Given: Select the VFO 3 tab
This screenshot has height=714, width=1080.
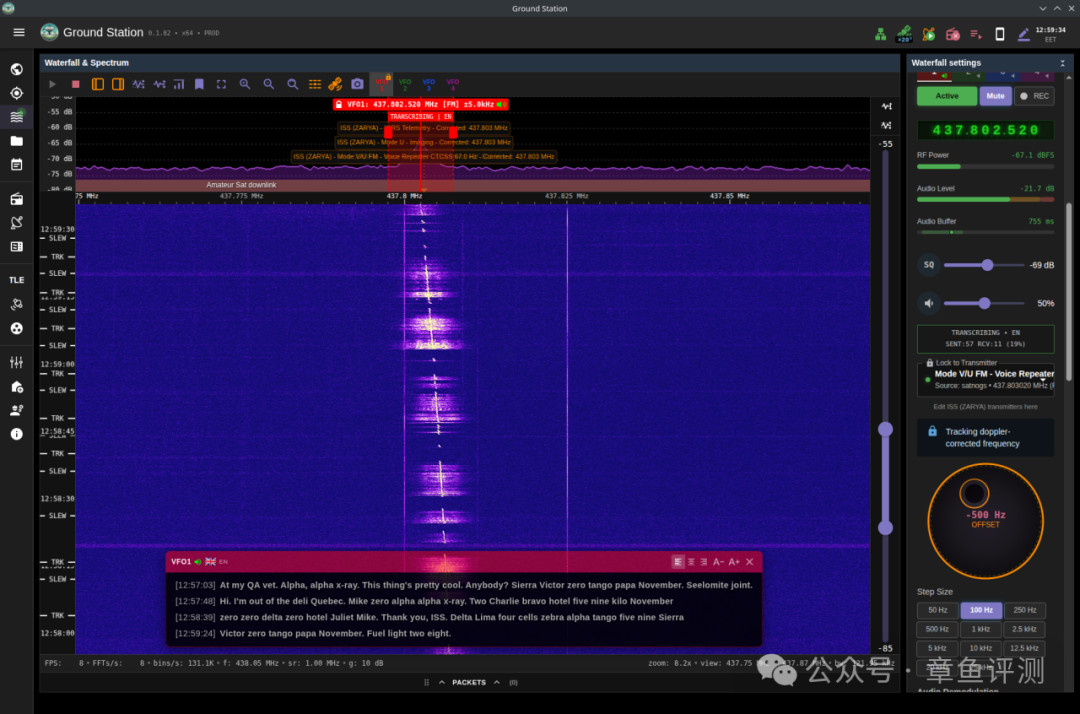Looking at the screenshot, I should (428, 84).
